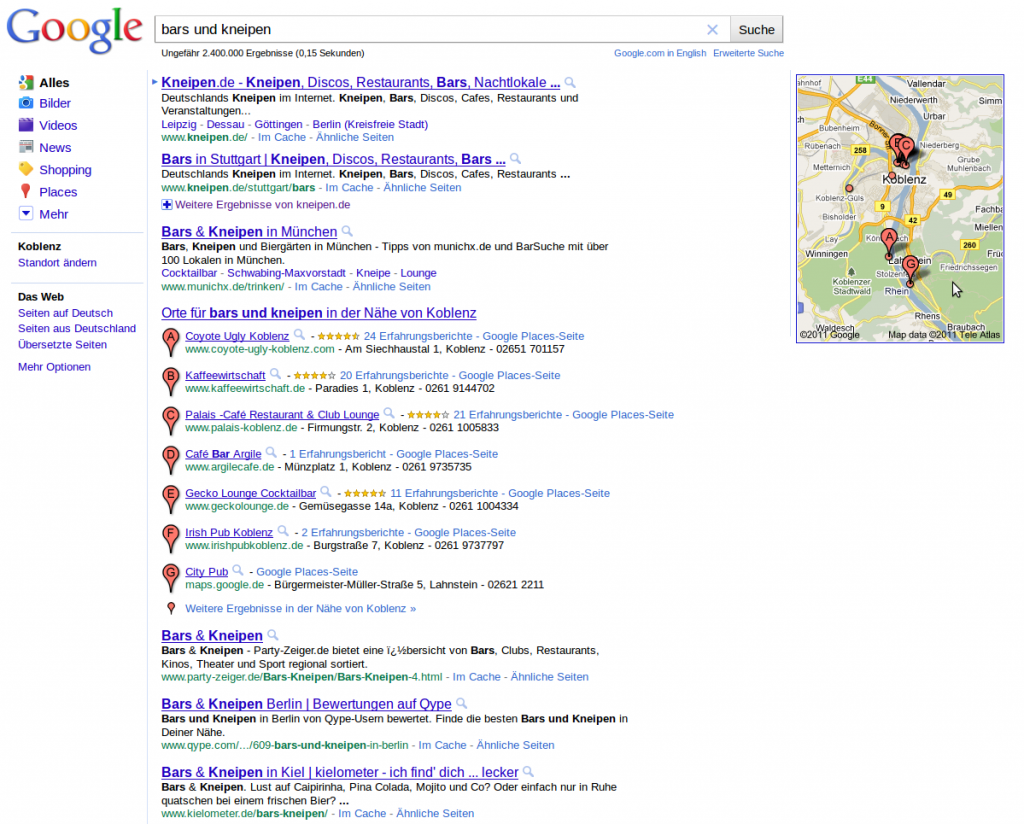Click magnifier beside Bars in Stuttgart result
Viewport: 1024px width, 824px height.
tap(515, 159)
